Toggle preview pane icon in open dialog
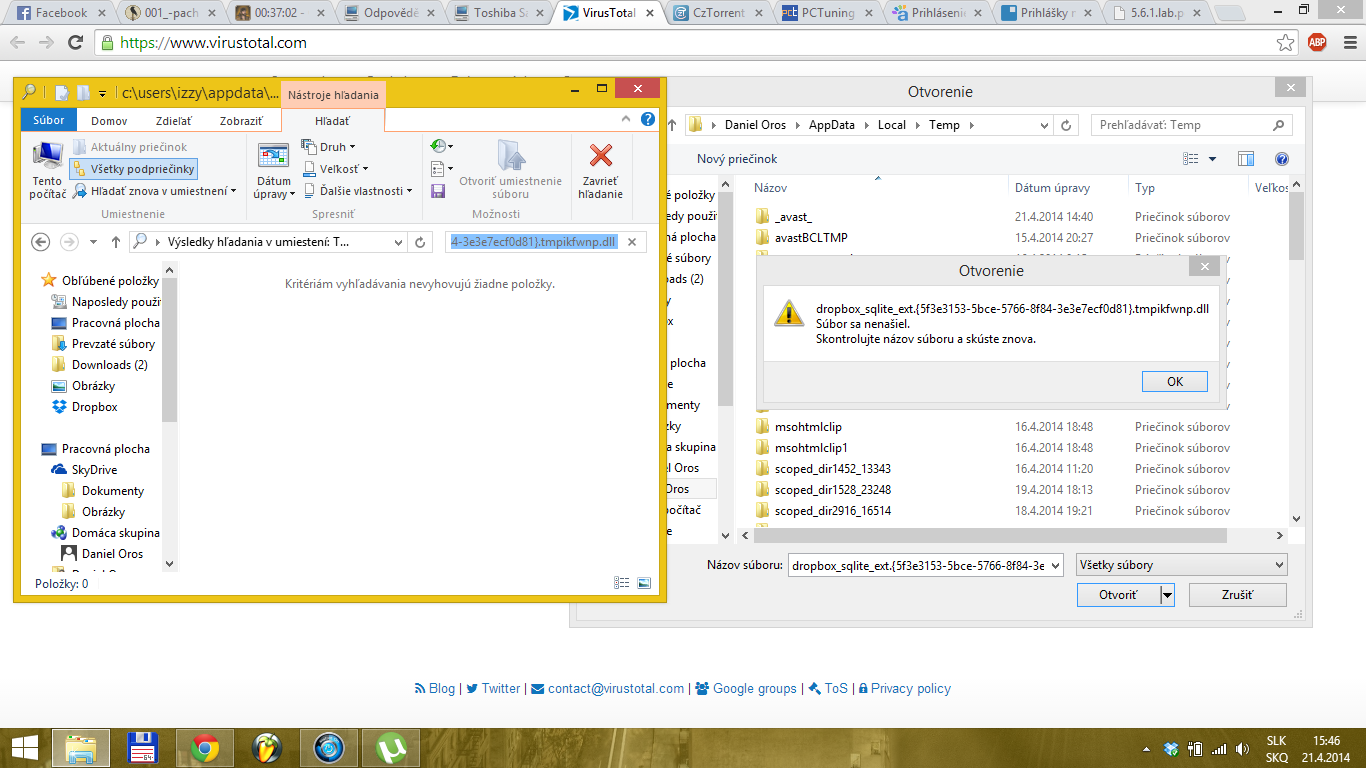 (x=1246, y=159)
